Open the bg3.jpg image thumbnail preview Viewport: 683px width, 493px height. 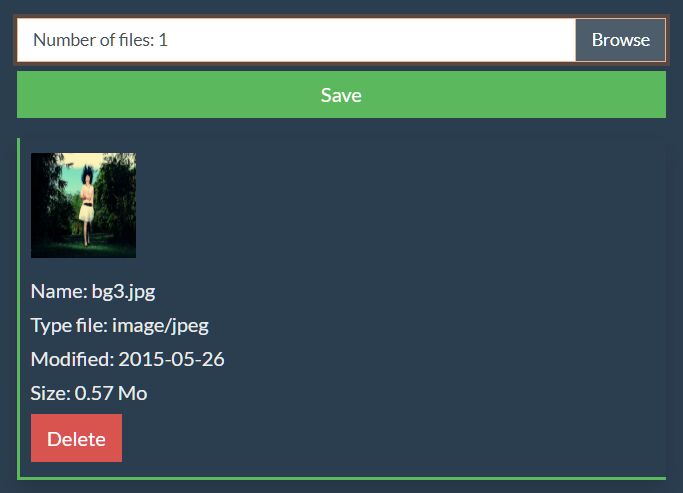point(83,205)
